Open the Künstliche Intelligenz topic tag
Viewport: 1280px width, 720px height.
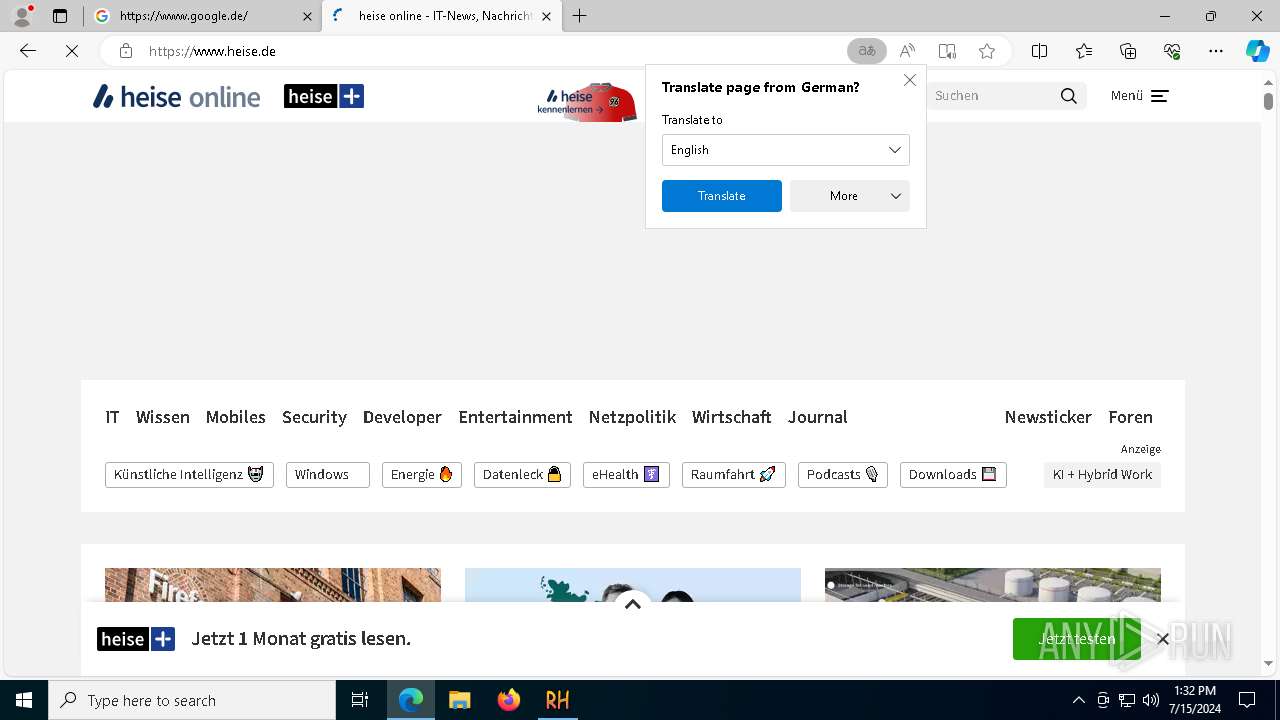point(189,475)
